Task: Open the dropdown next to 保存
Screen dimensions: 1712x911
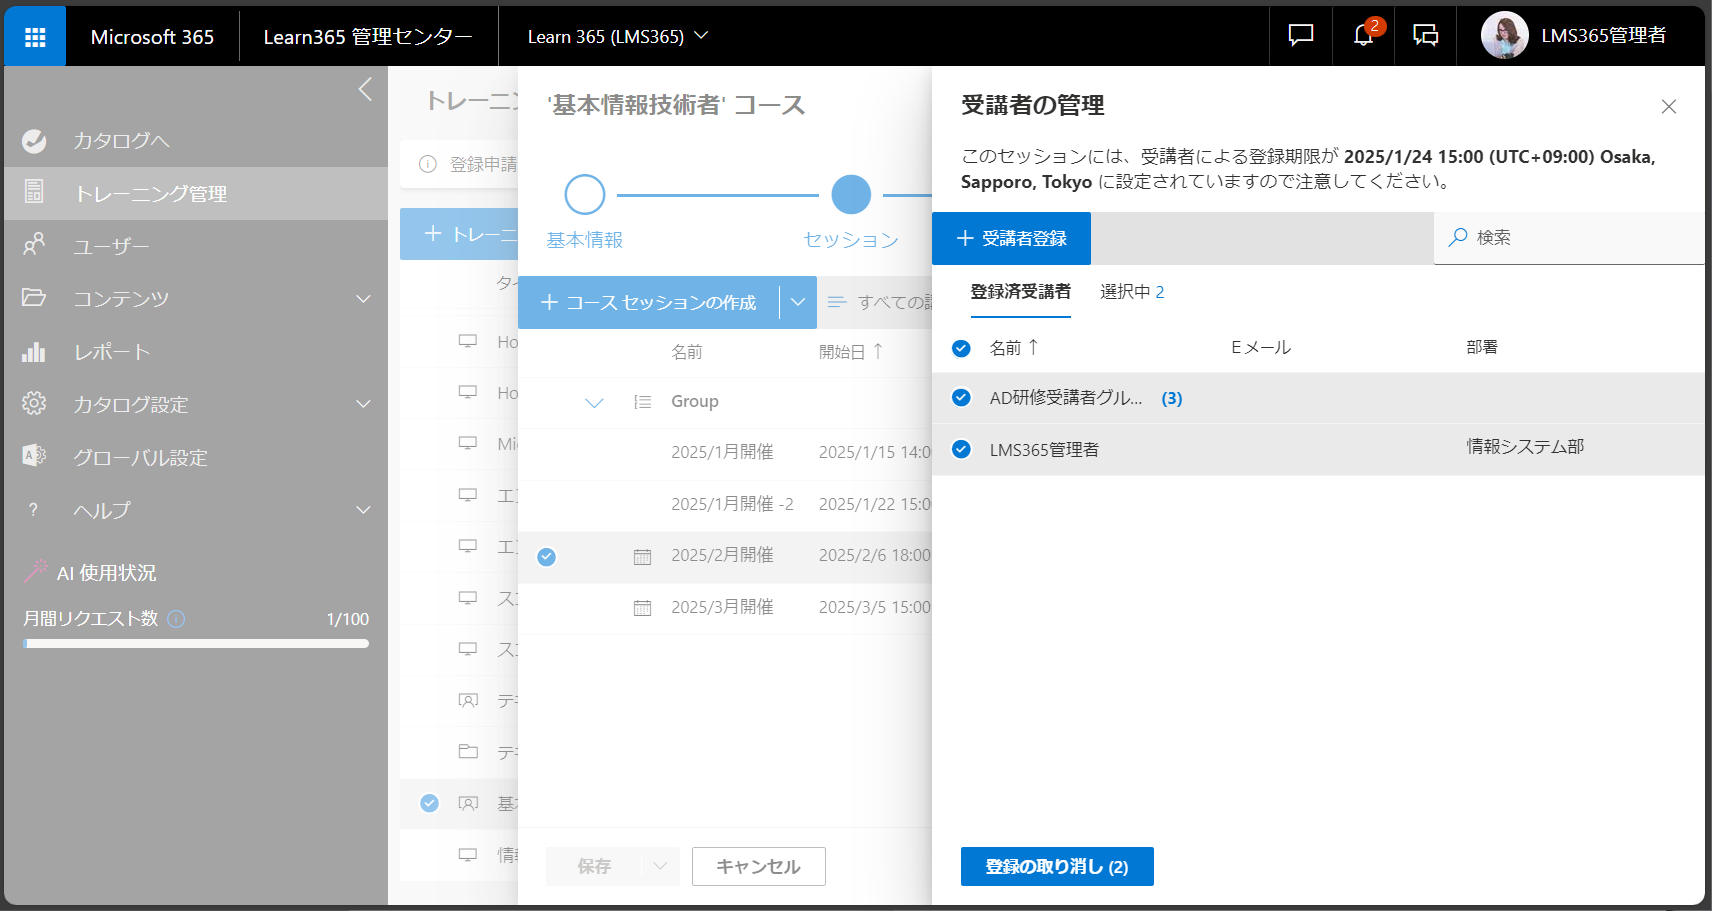Action: [660, 867]
